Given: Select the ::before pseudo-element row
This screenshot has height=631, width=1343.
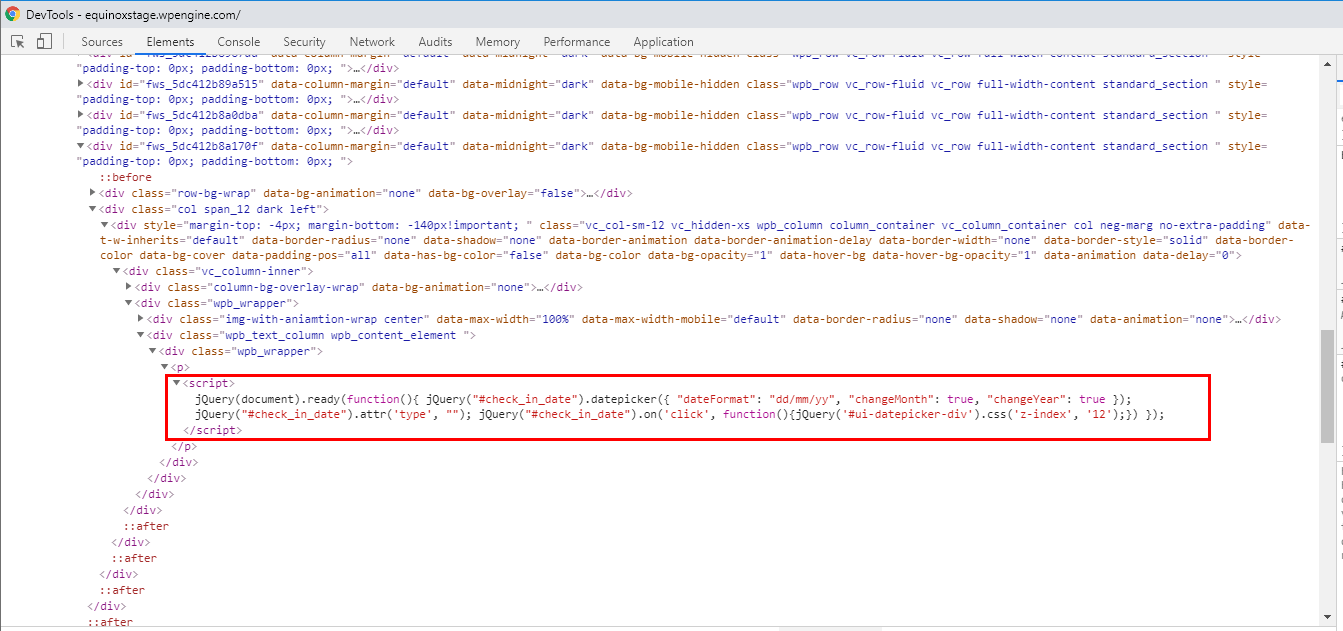Looking at the screenshot, I should [125, 177].
